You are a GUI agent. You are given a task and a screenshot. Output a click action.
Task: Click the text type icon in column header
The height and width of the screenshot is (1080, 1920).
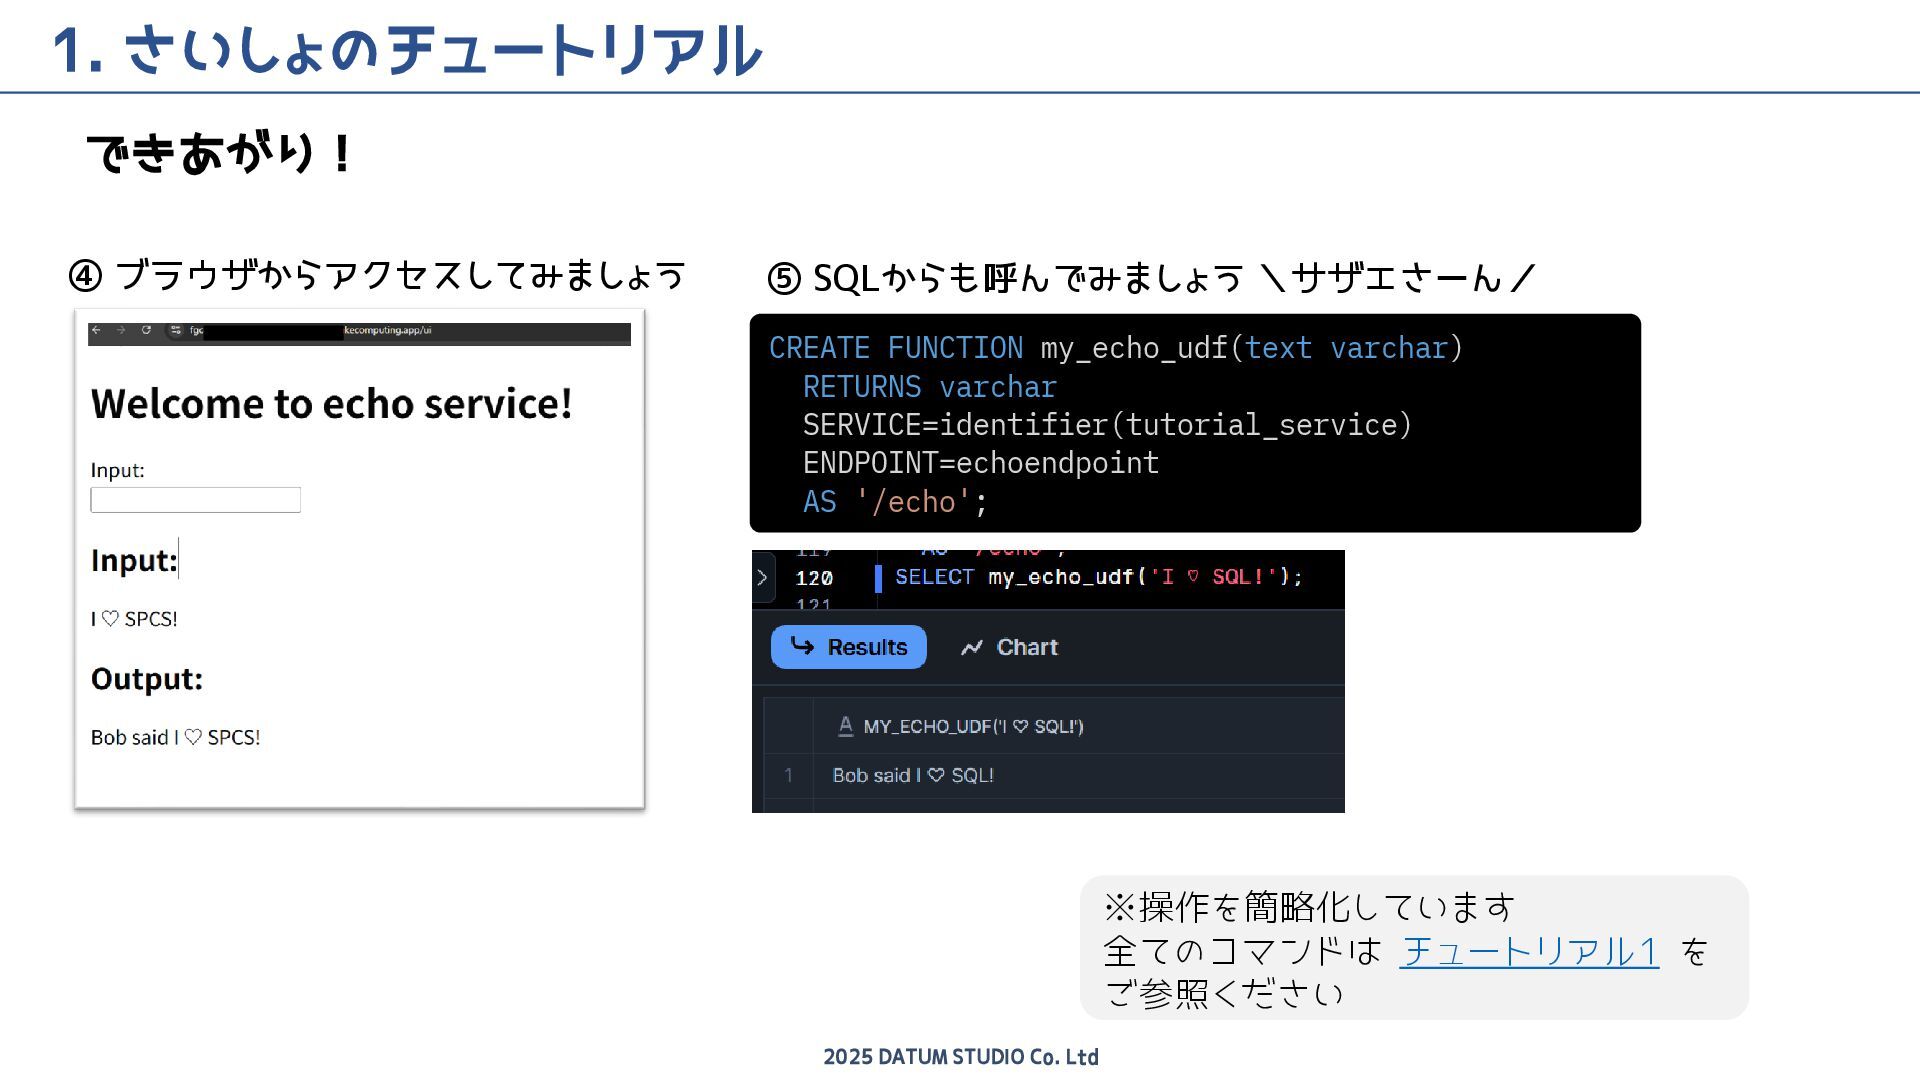[845, 726]
